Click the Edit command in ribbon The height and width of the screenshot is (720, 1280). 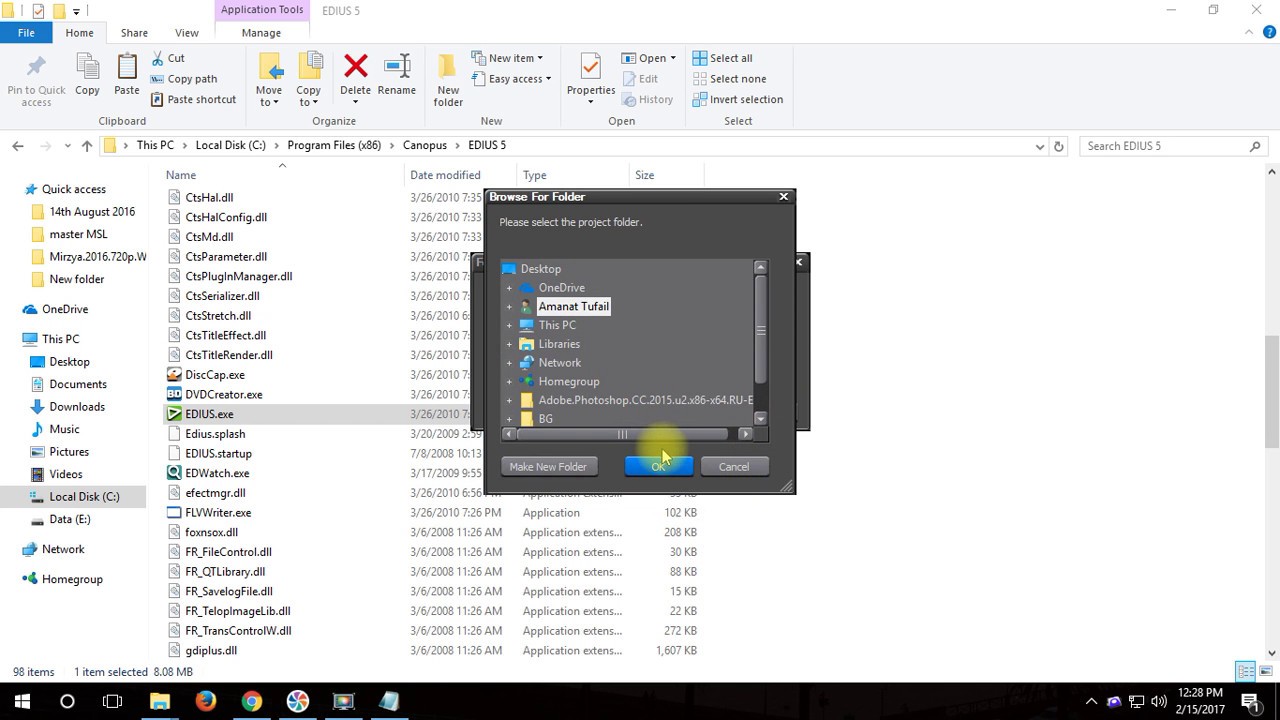click(640, 79)
